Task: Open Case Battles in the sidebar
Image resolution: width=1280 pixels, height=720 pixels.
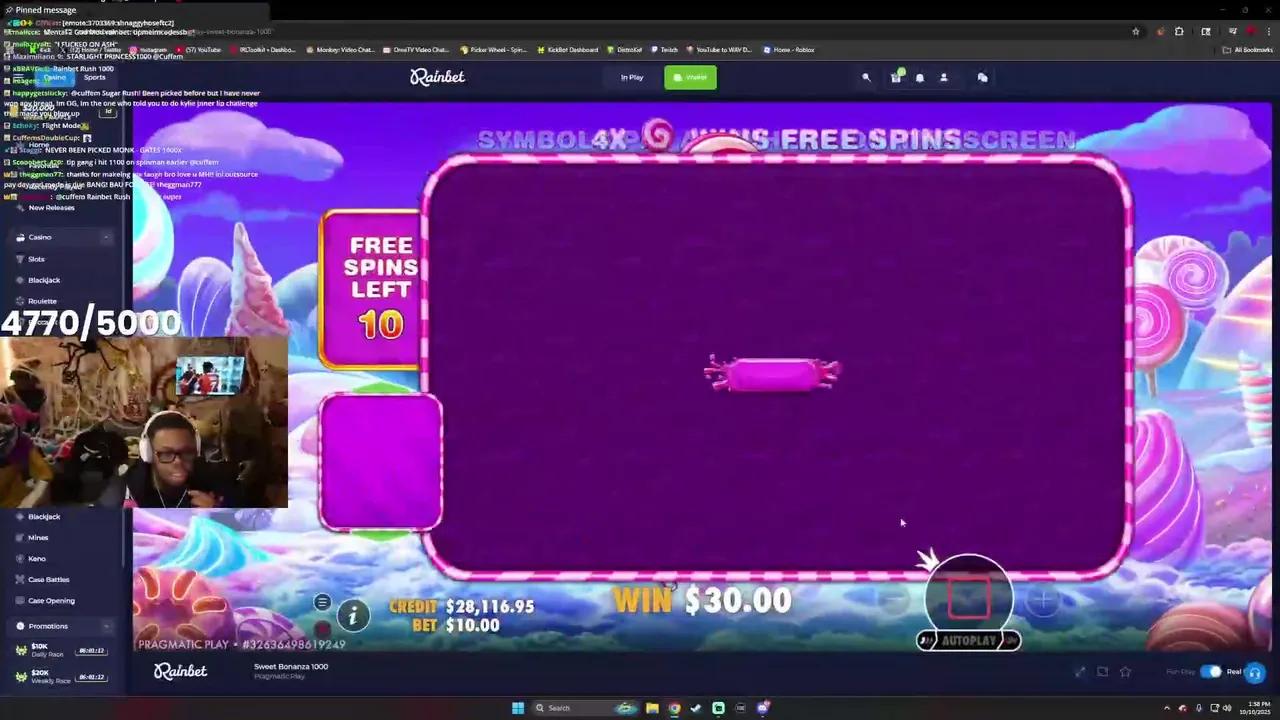Action: coord(49,580)
